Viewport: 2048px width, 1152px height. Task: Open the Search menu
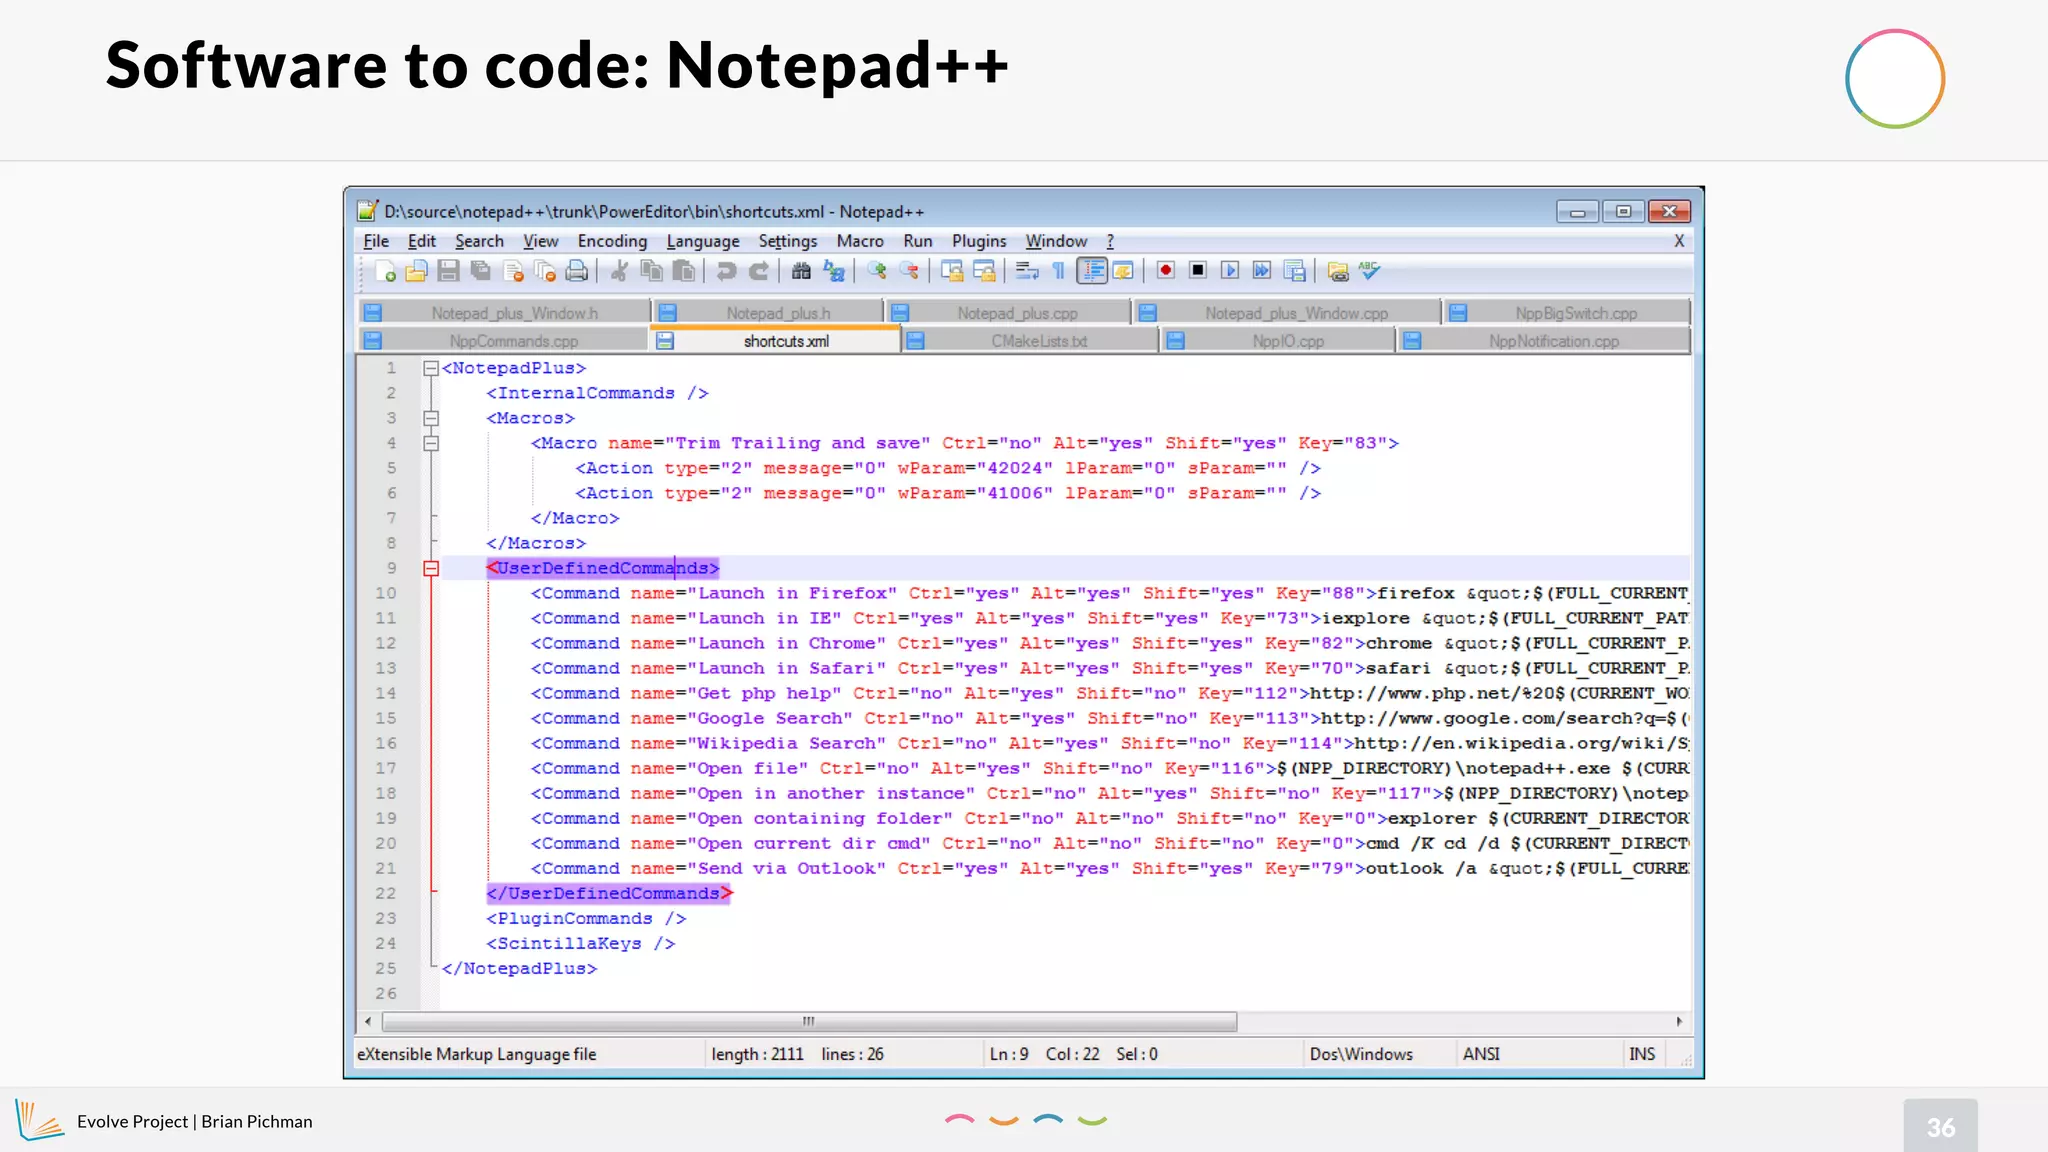click(x=479, y=241)
